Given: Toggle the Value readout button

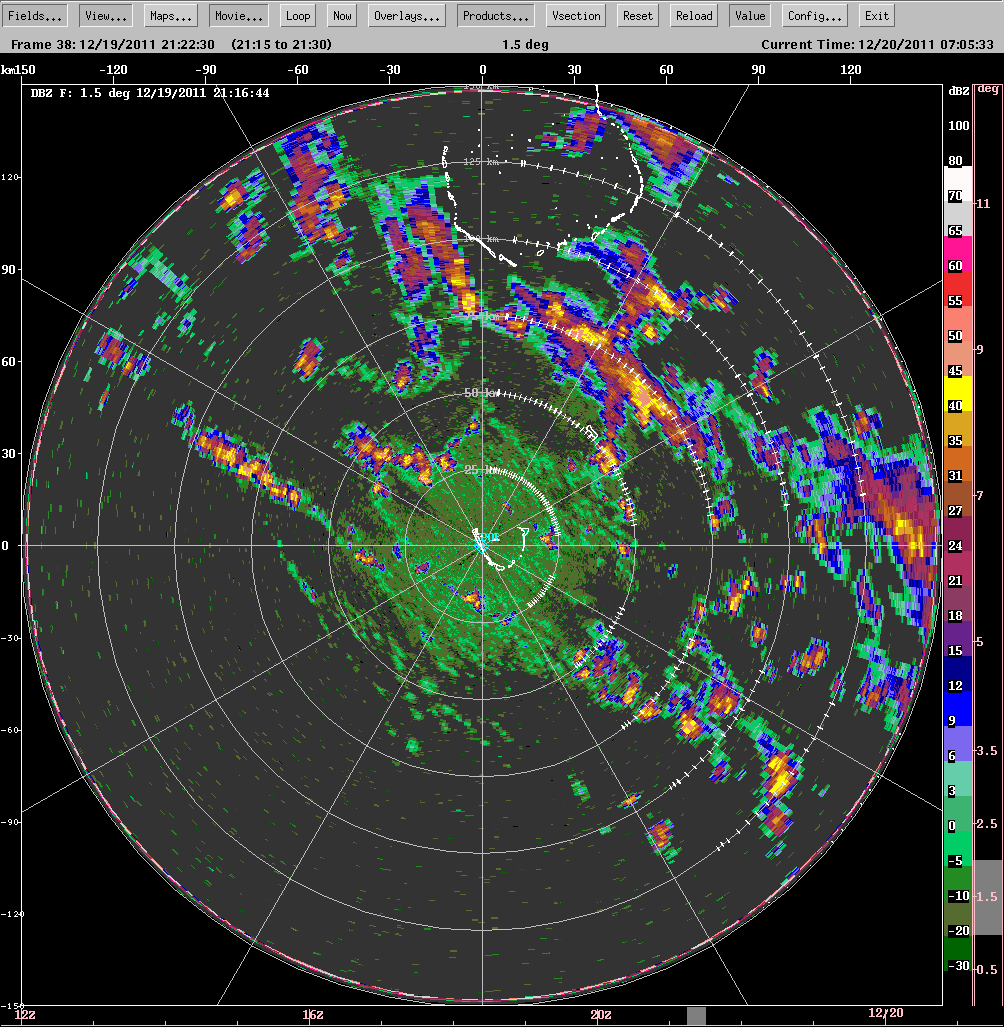Looking at the screenshot, I should click(x=749, y=16).
